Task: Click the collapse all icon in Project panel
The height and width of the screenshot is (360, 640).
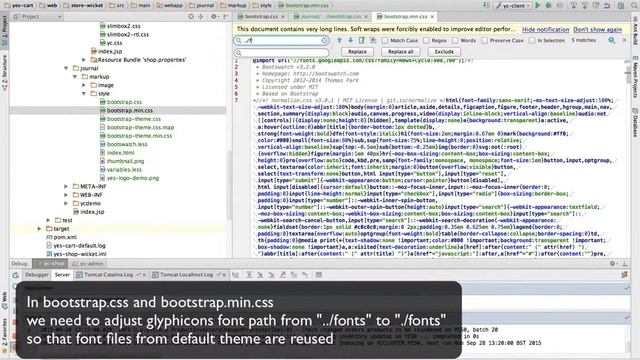Action: coord(201,17)
